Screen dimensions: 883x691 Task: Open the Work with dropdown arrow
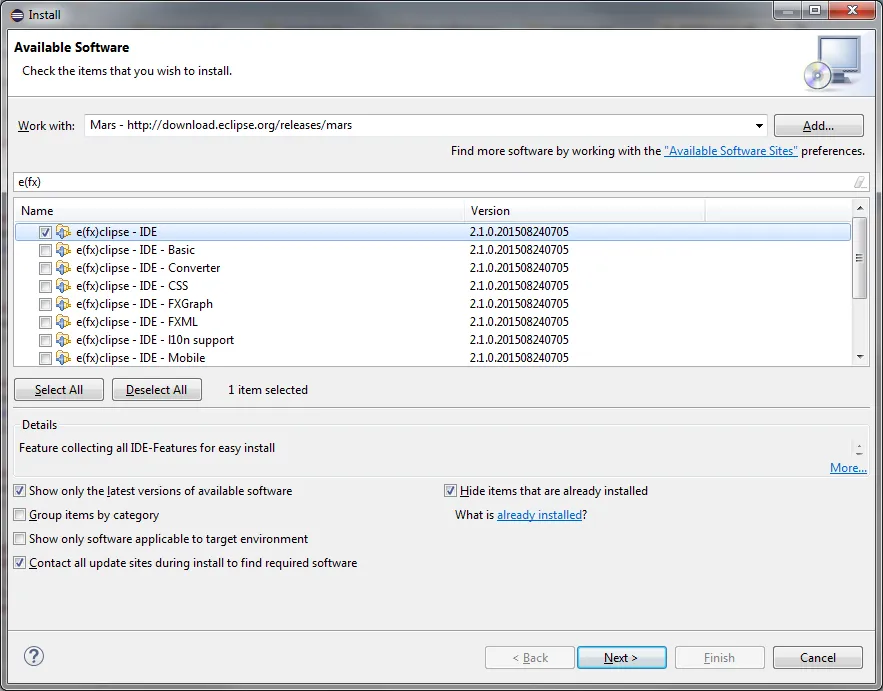[x=759, y=126]
